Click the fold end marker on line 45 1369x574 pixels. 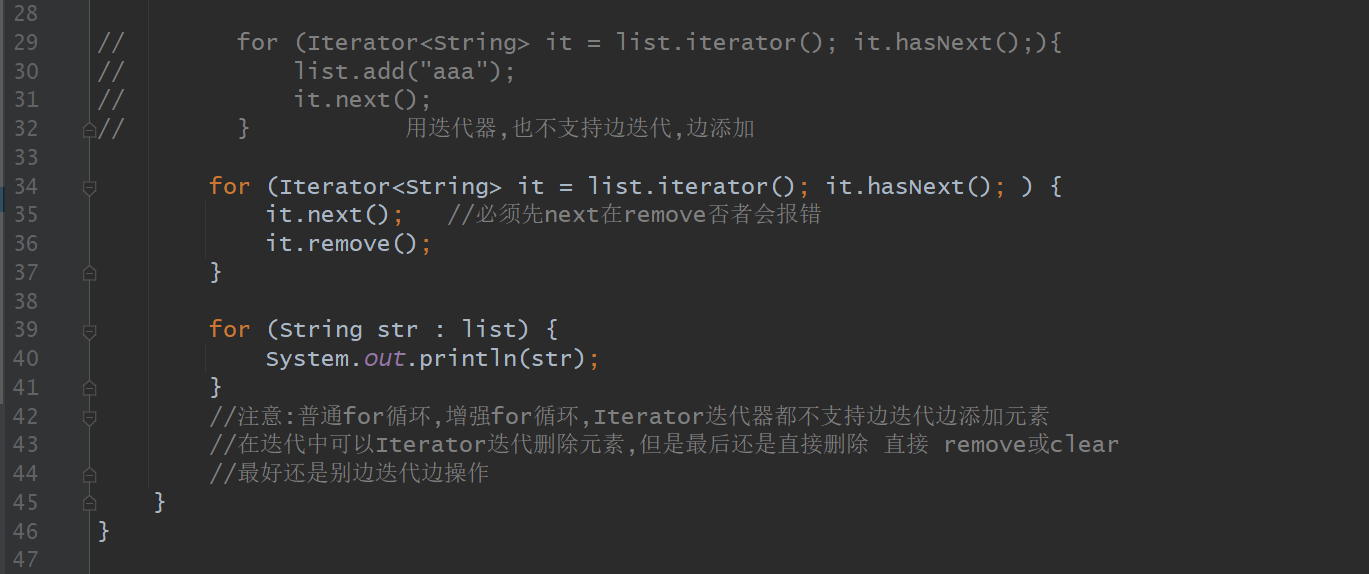coord(89,502)
